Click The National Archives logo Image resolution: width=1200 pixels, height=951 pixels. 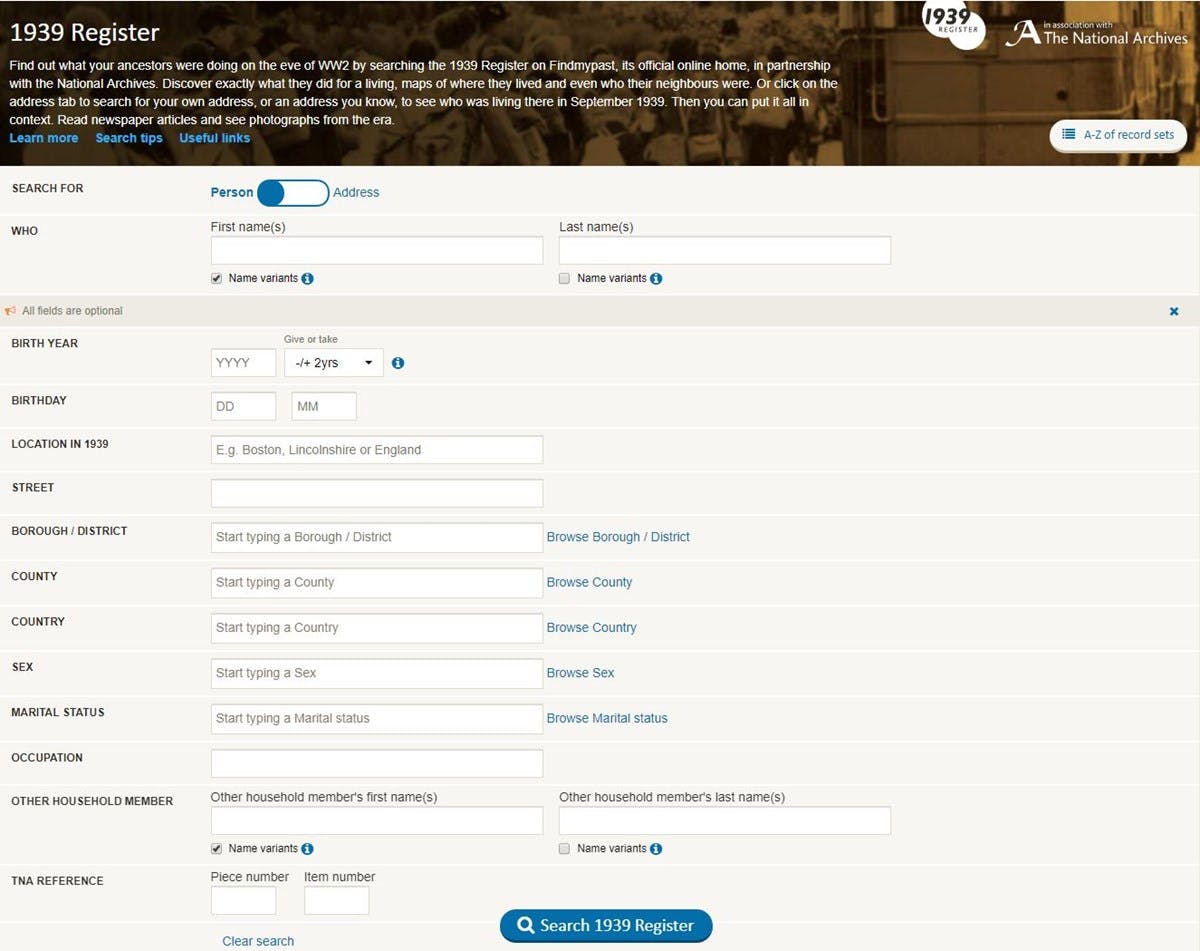click(x=1096, y=33)
